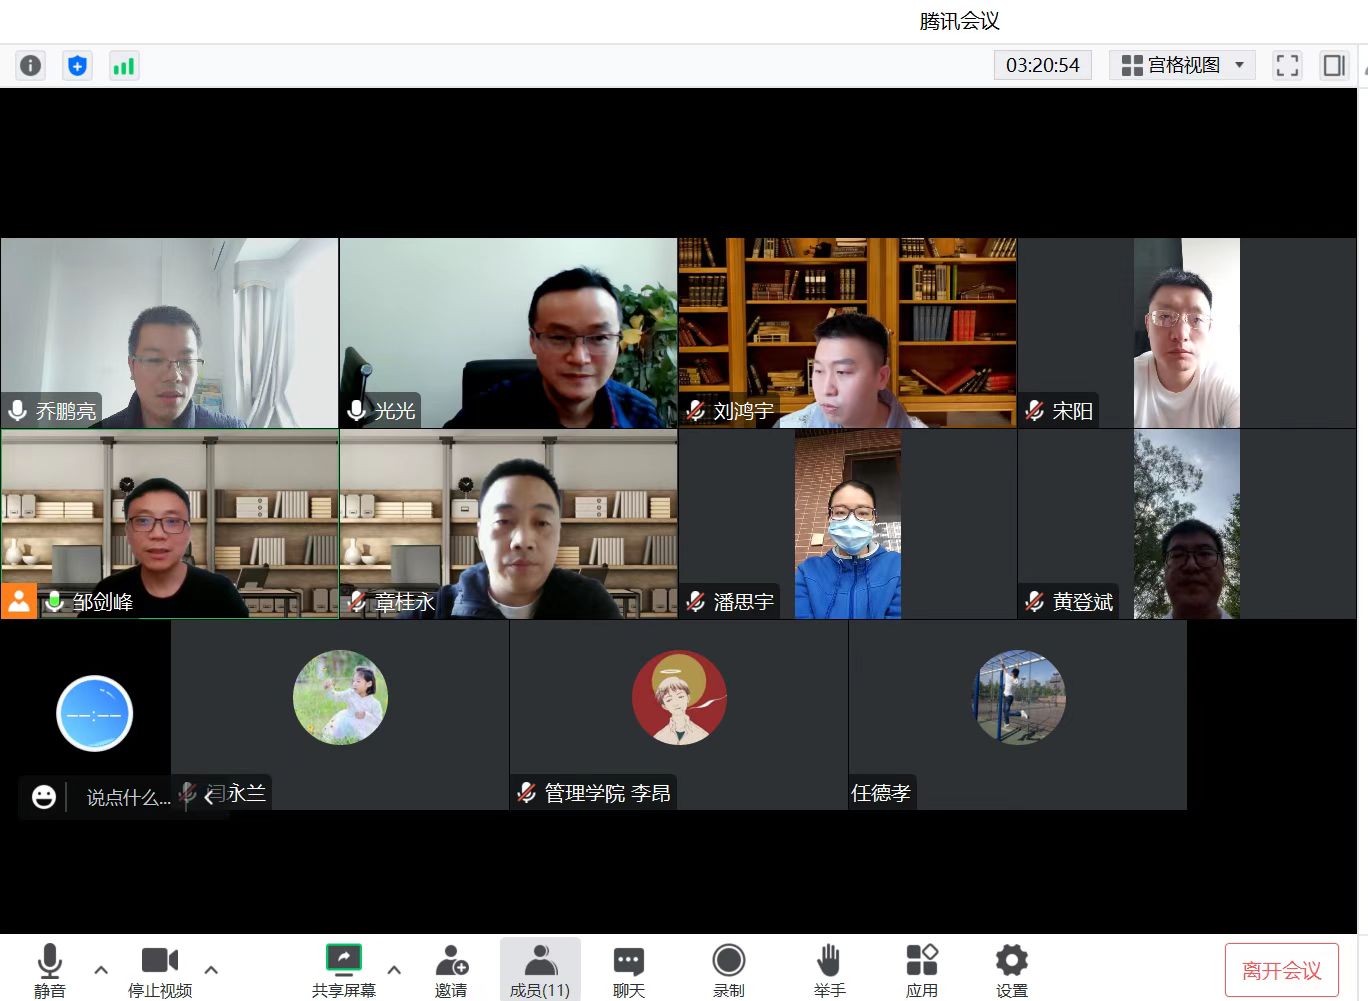Toggle the right sidebar panel icon

click(x=1334, y=66)
